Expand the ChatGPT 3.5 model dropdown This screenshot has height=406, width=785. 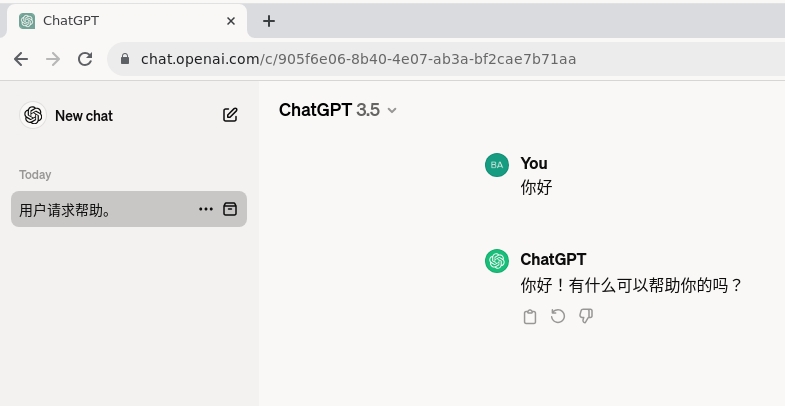click(x=338, y=110)
